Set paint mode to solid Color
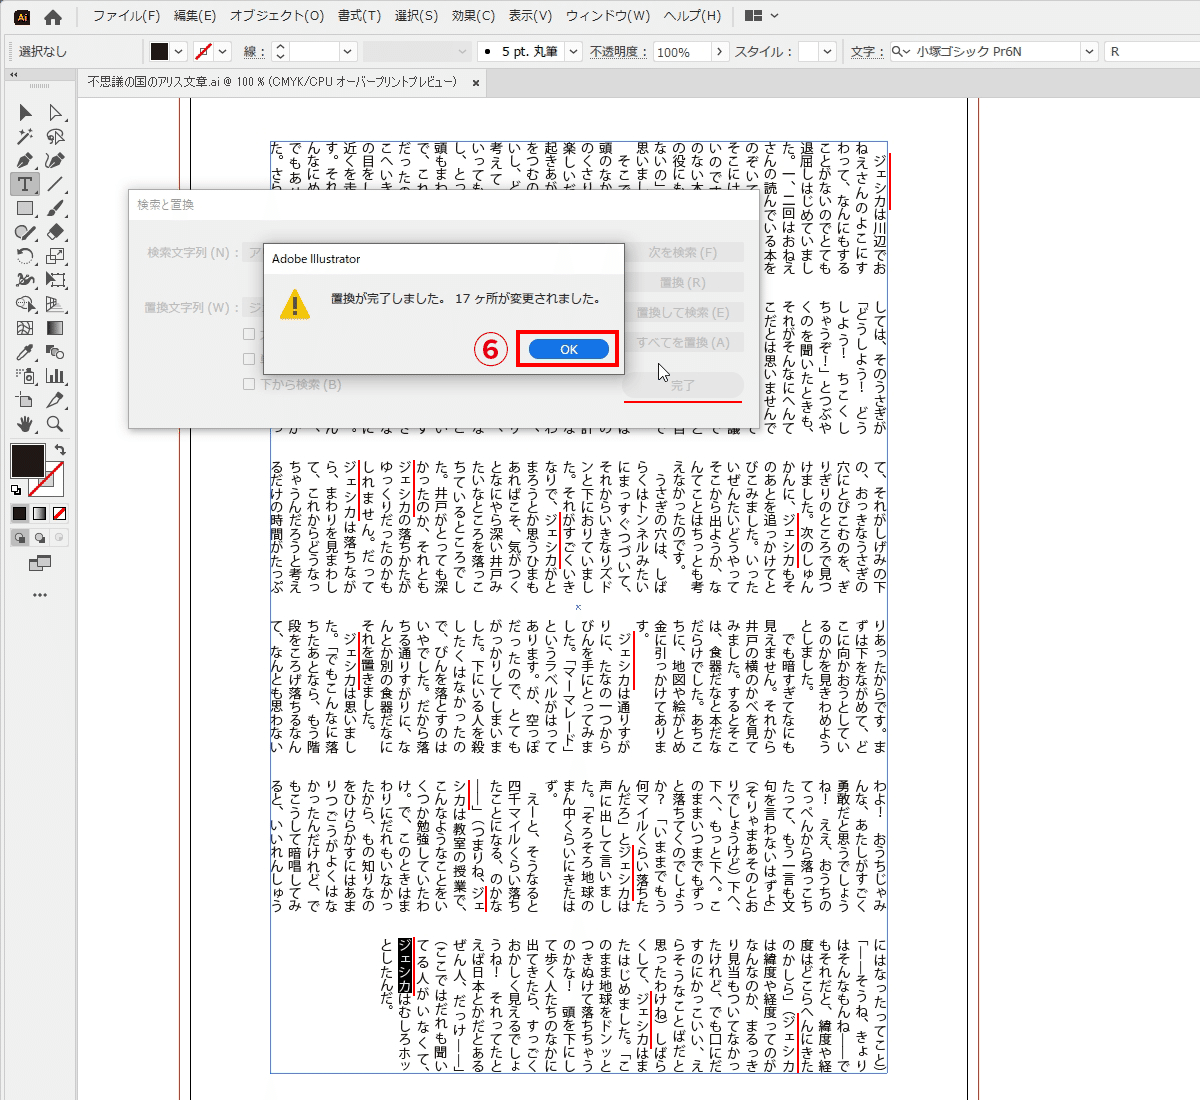Image resolution: width=1200 pixels, height=1100 pixels. [19, 513]
